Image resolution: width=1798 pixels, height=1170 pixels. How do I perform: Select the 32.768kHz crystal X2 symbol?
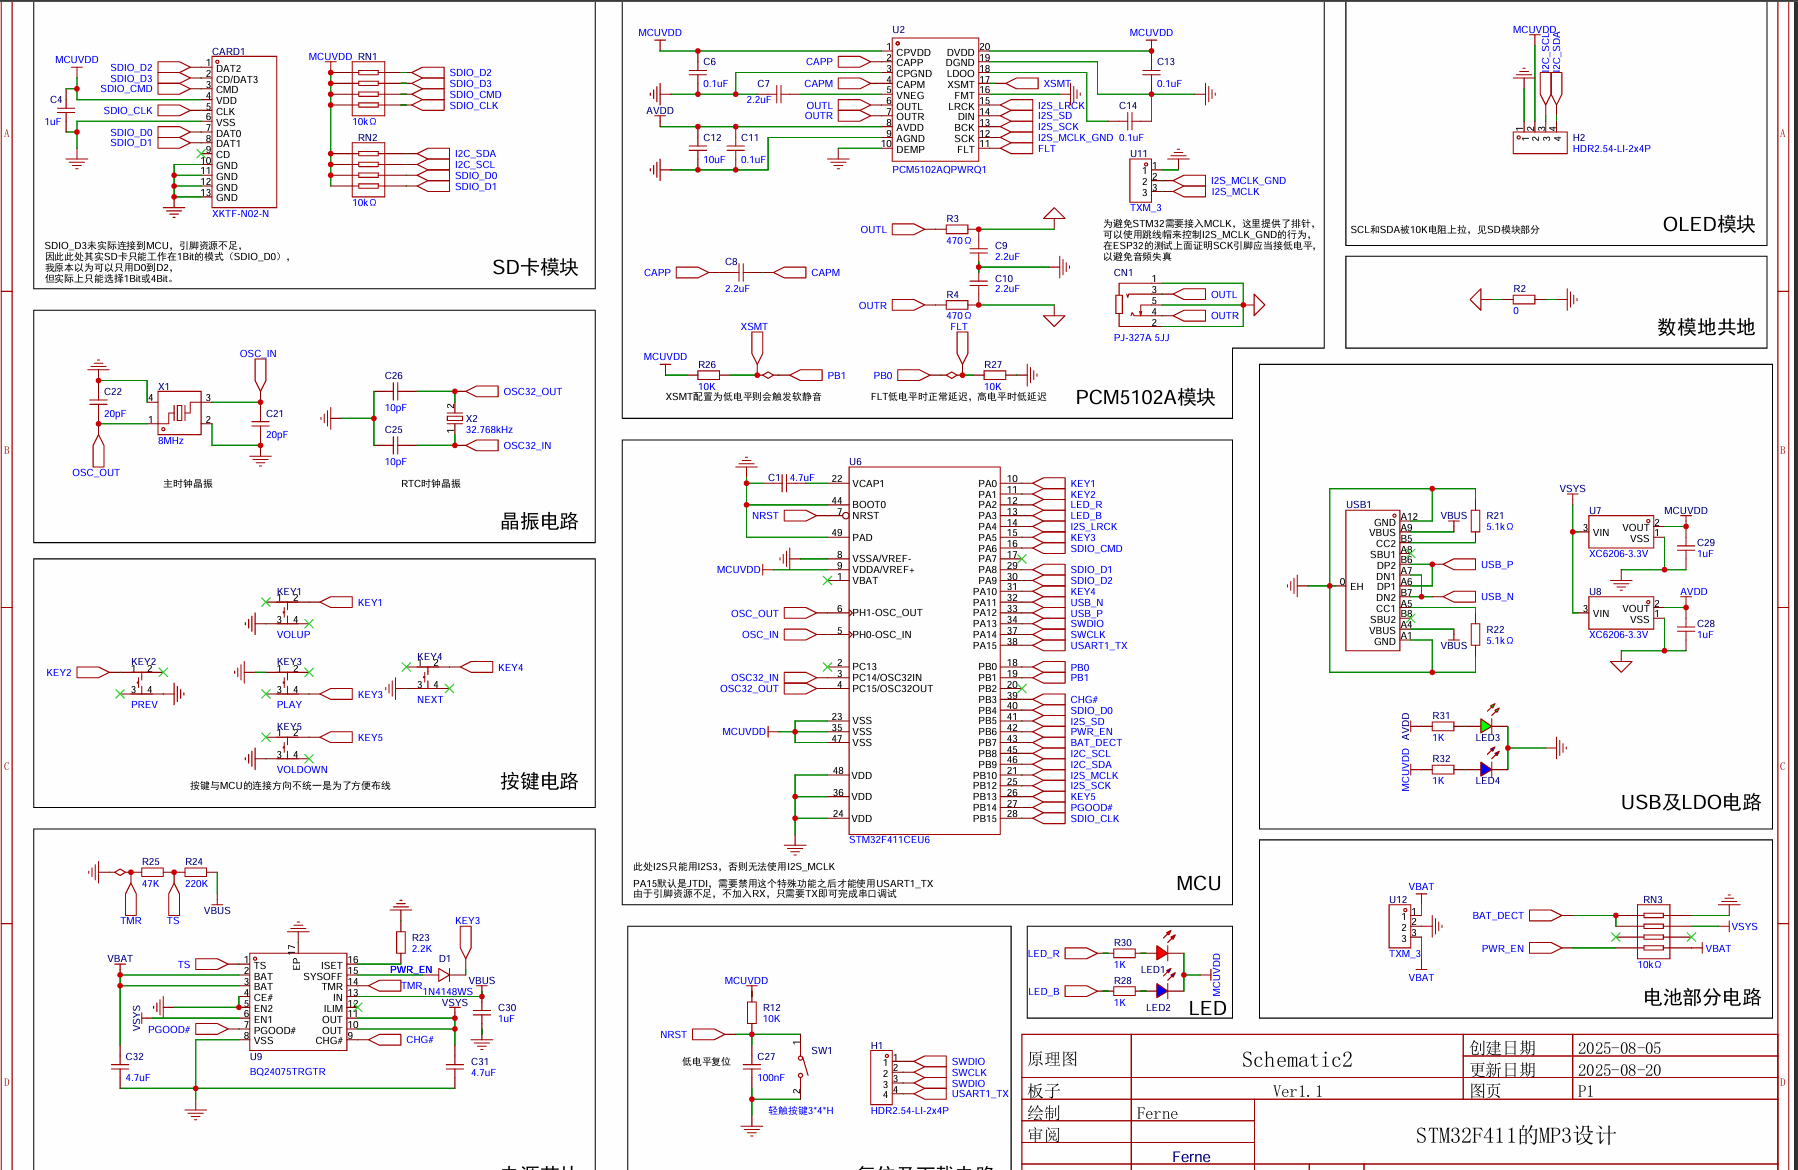[x=455, y=418]
